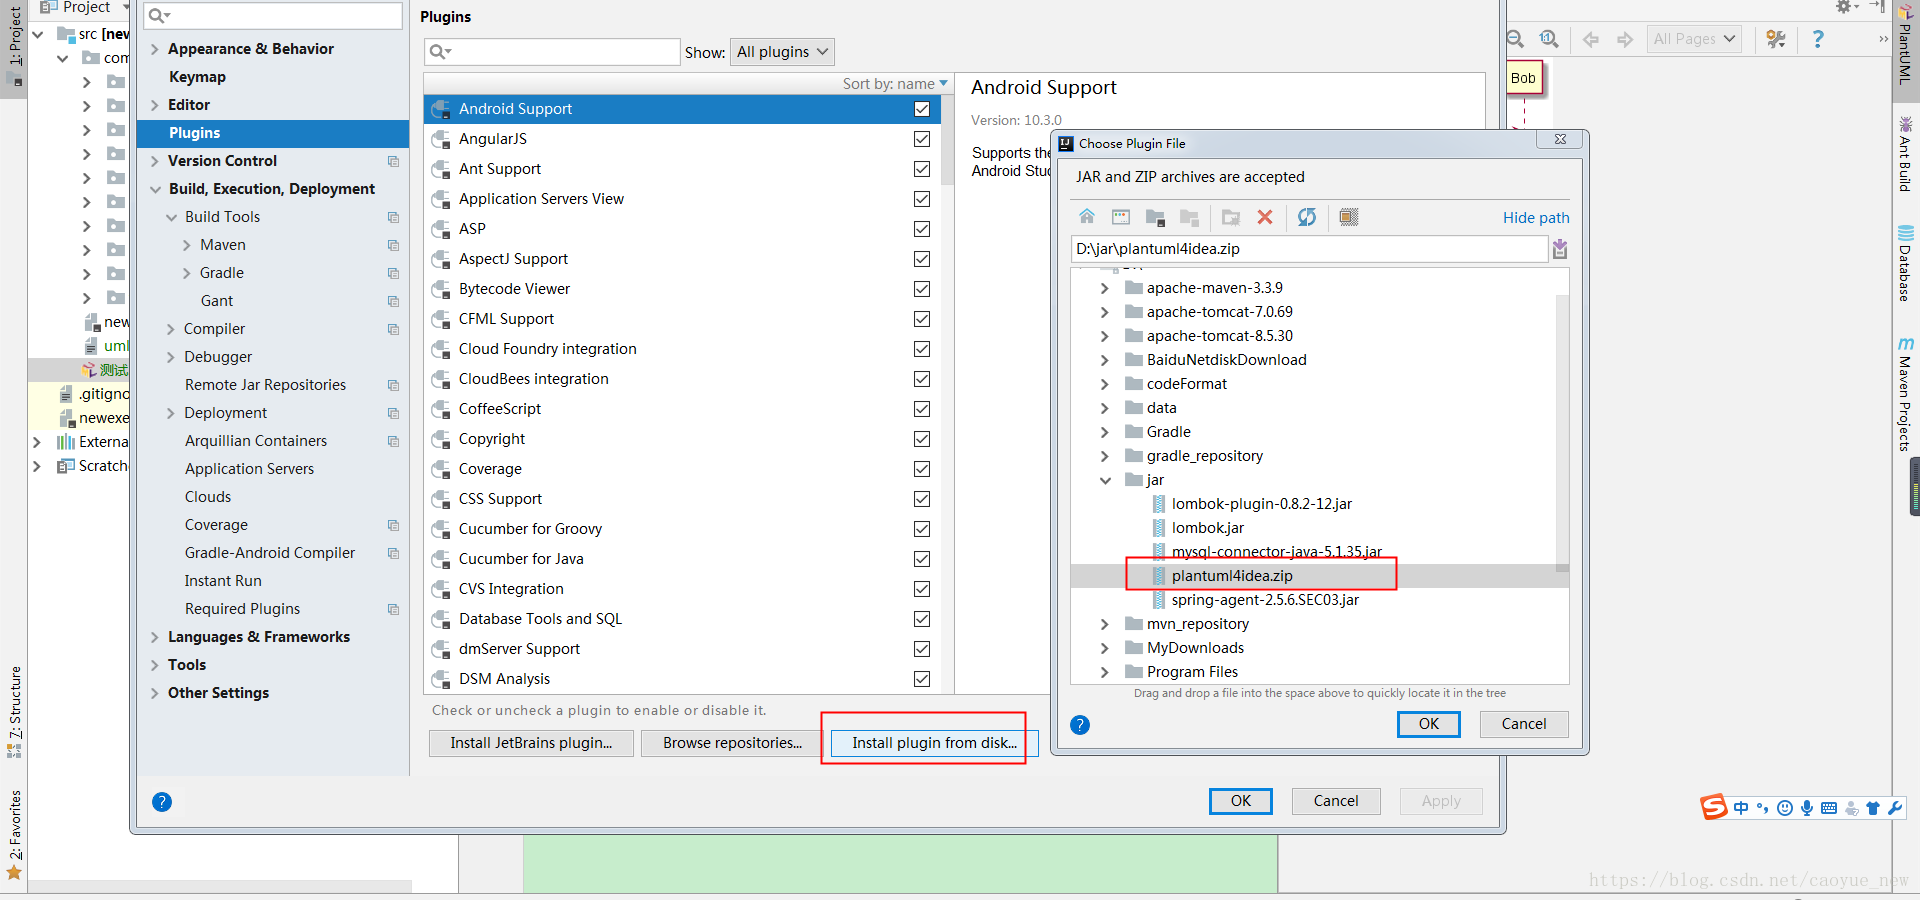Click OK in Settings dialog

tap(1241, 801)
